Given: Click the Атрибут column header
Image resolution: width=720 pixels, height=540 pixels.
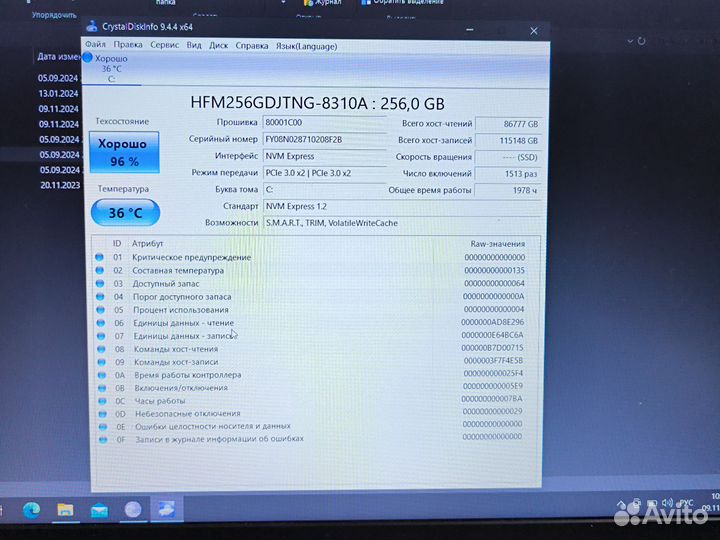Looking at the screenshot, I should pyautogui.click(x=147, y=243).
